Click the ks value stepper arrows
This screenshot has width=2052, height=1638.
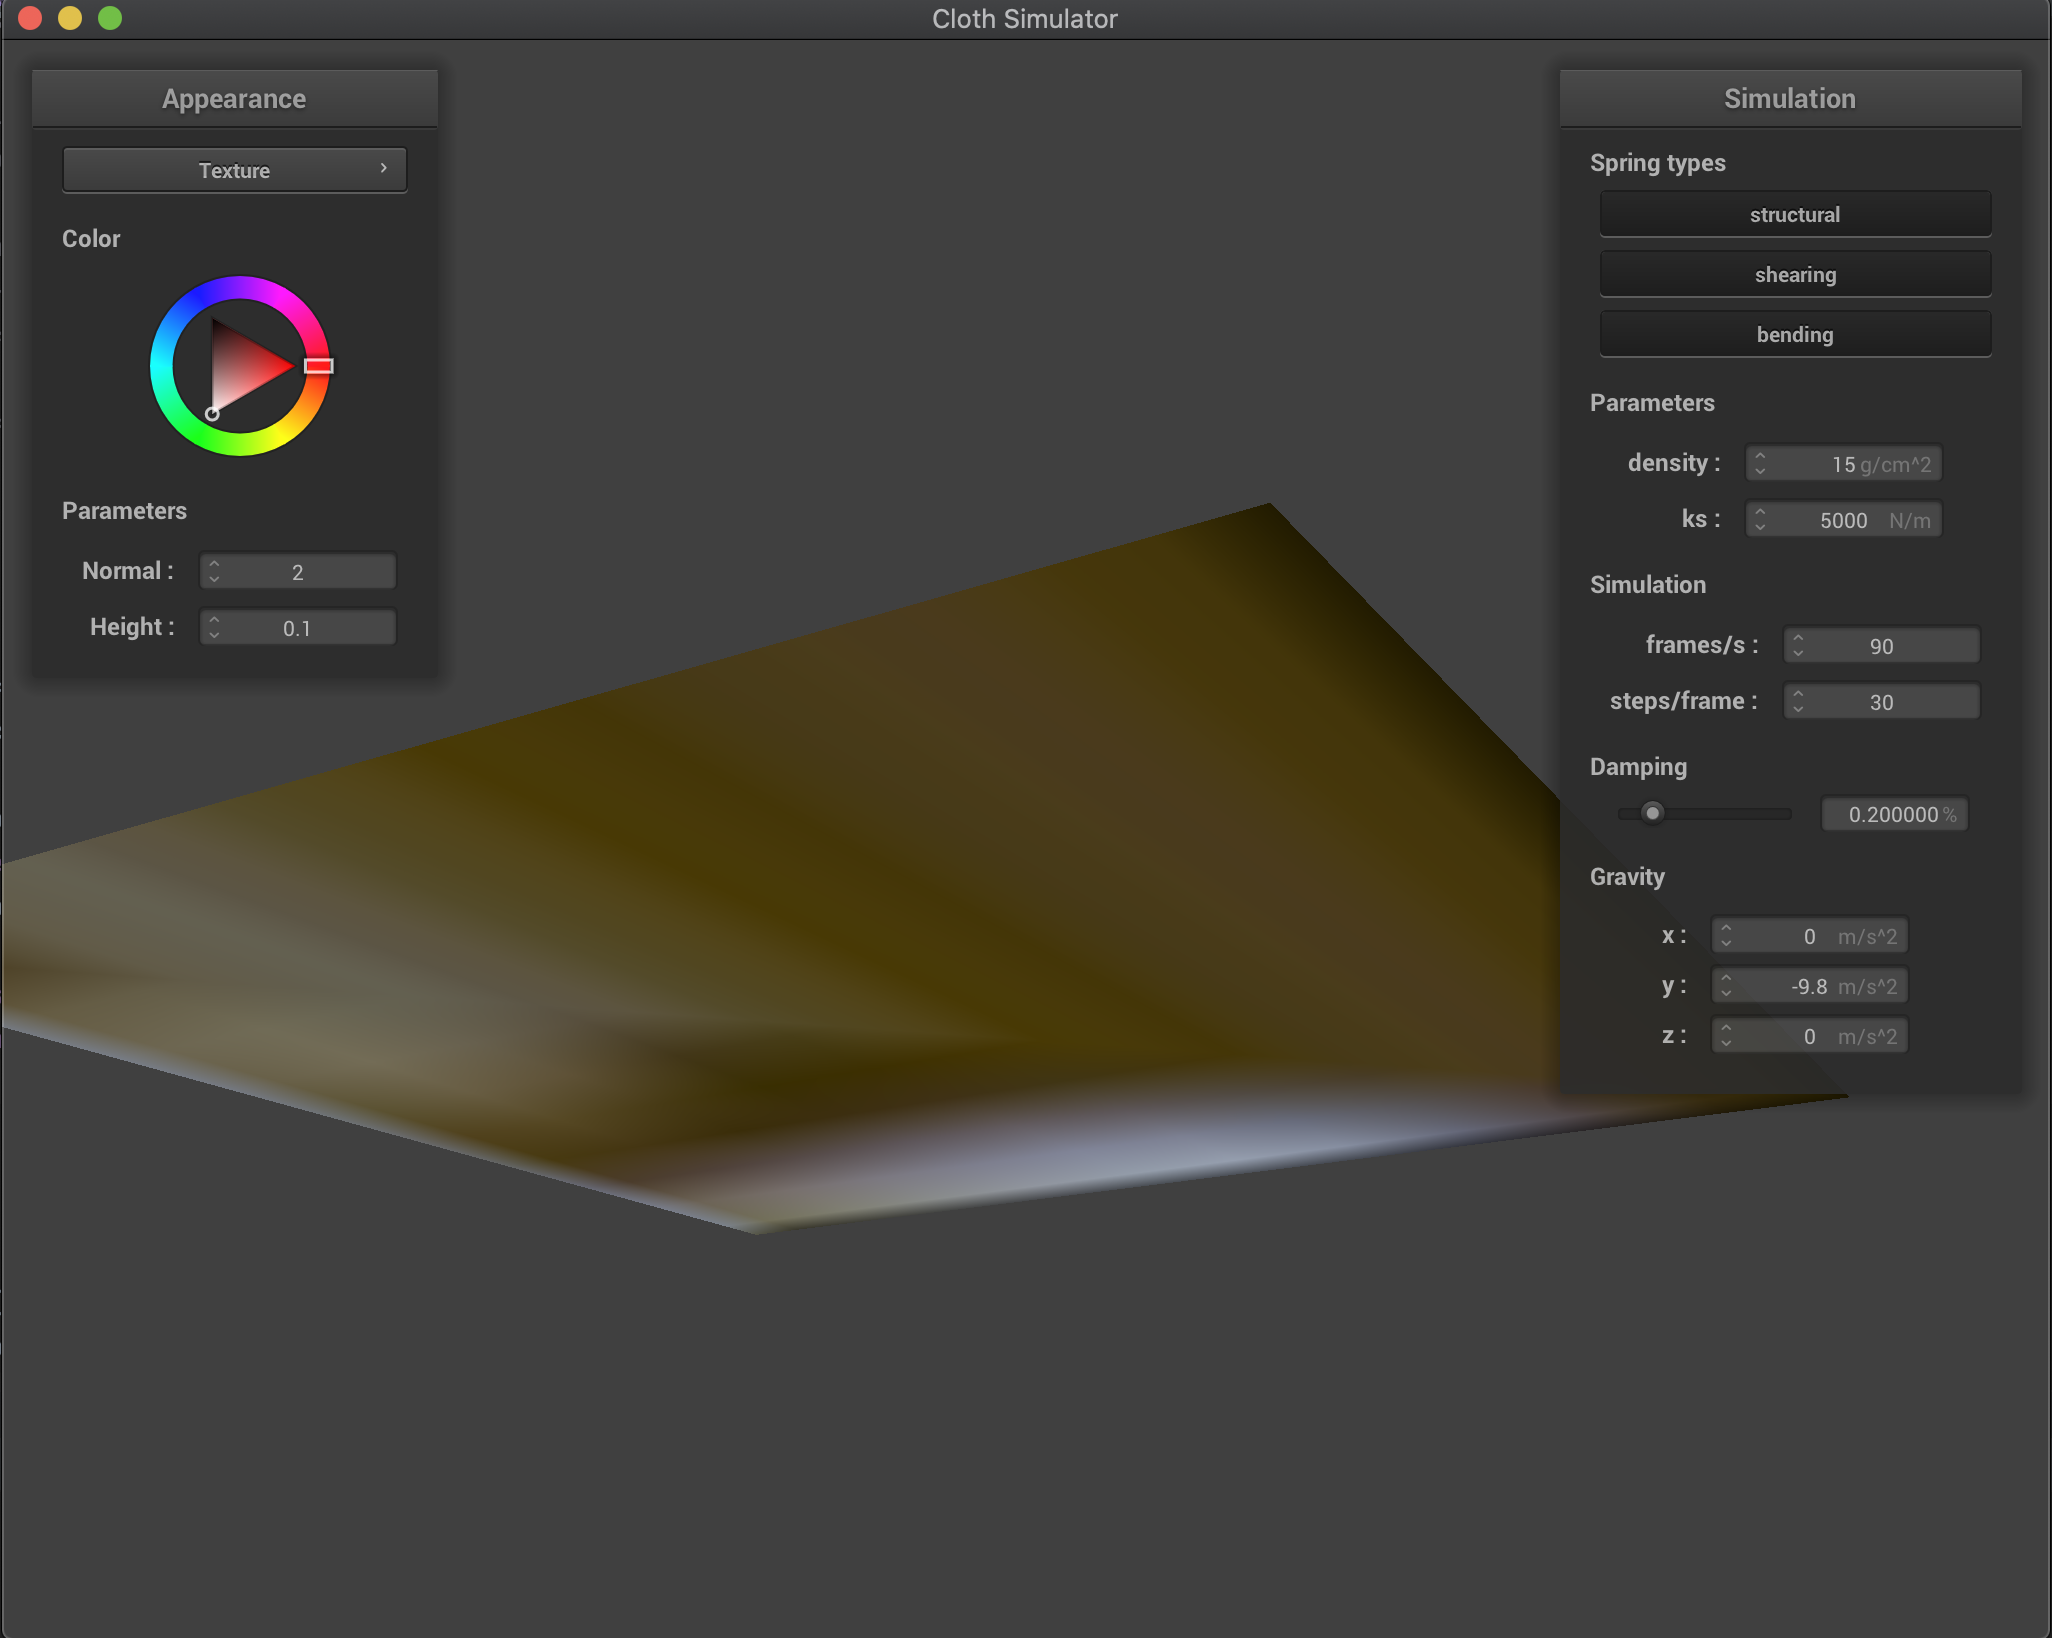coord(1760,519)
